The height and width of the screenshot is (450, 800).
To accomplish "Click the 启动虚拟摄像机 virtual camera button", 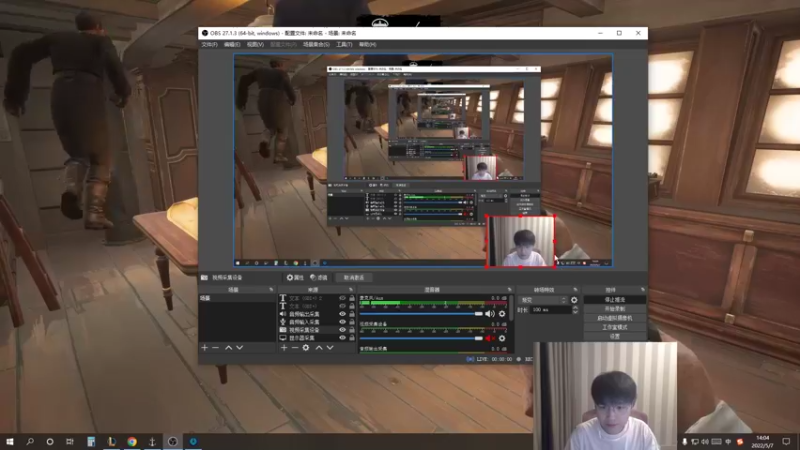I will (614, 318).
